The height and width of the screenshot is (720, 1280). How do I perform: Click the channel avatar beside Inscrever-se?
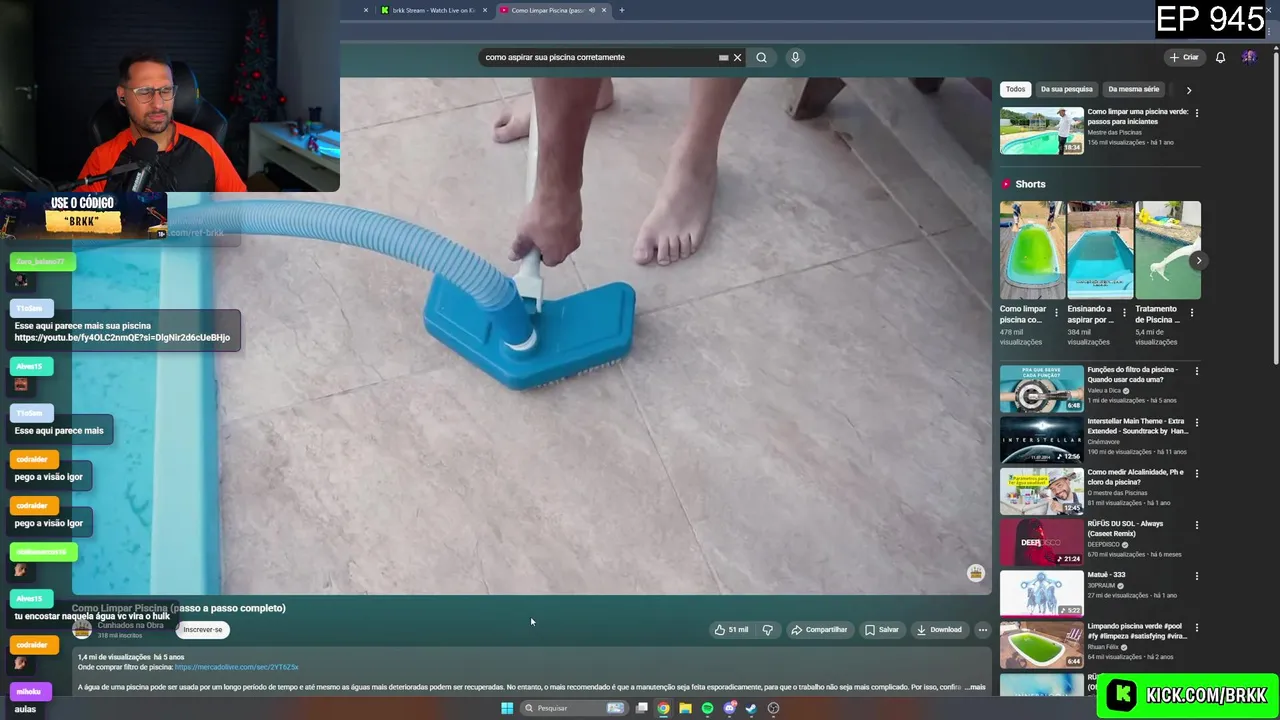click(82, 629)
